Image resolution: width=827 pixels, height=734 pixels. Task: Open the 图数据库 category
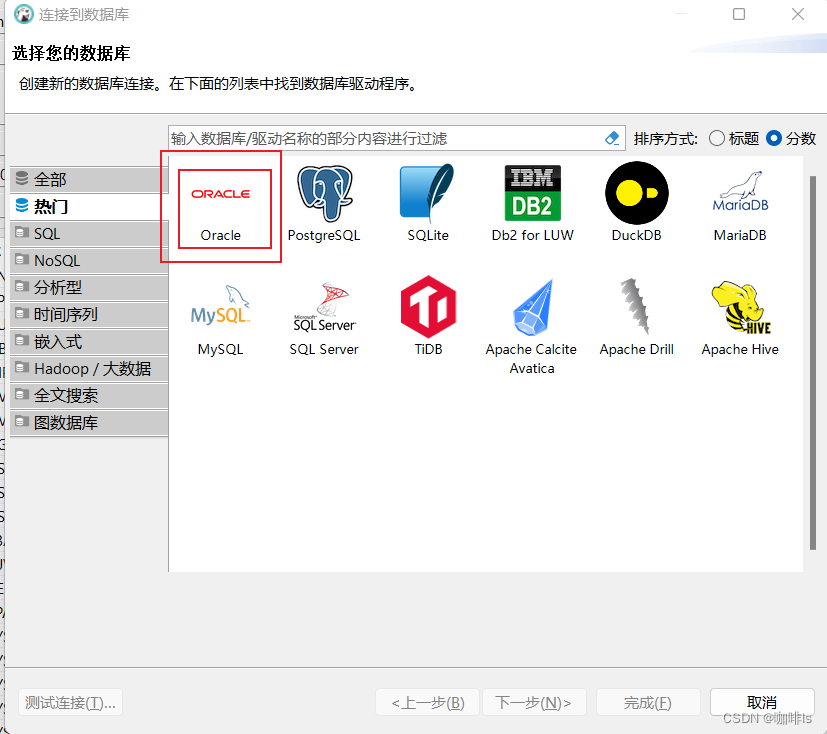(x=89, y=423)
